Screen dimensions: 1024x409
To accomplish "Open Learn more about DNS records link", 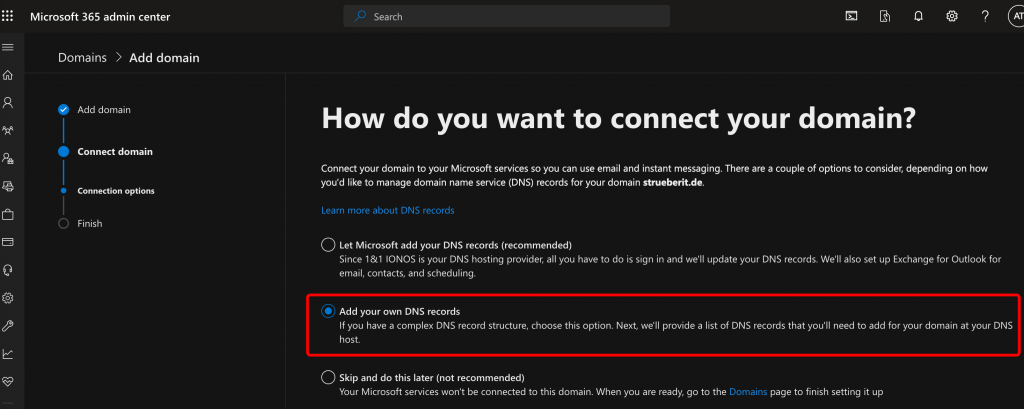I will (387, 211).
